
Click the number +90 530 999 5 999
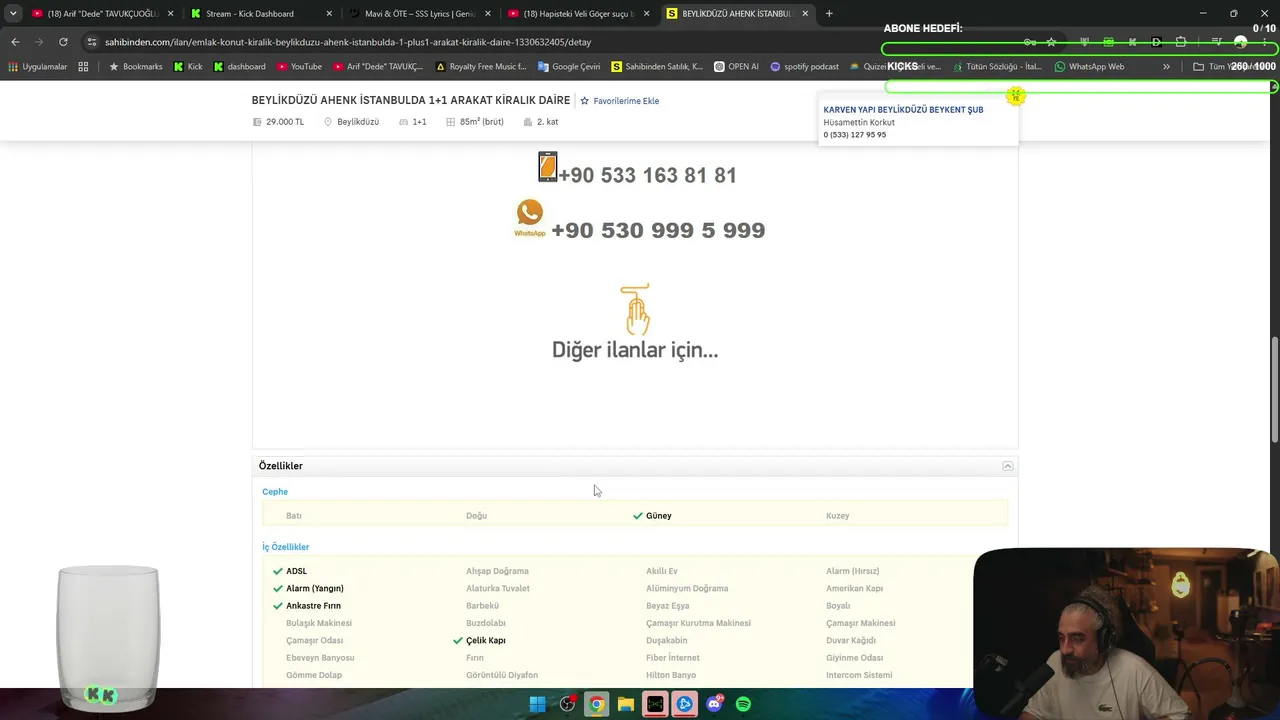(658, 230)
